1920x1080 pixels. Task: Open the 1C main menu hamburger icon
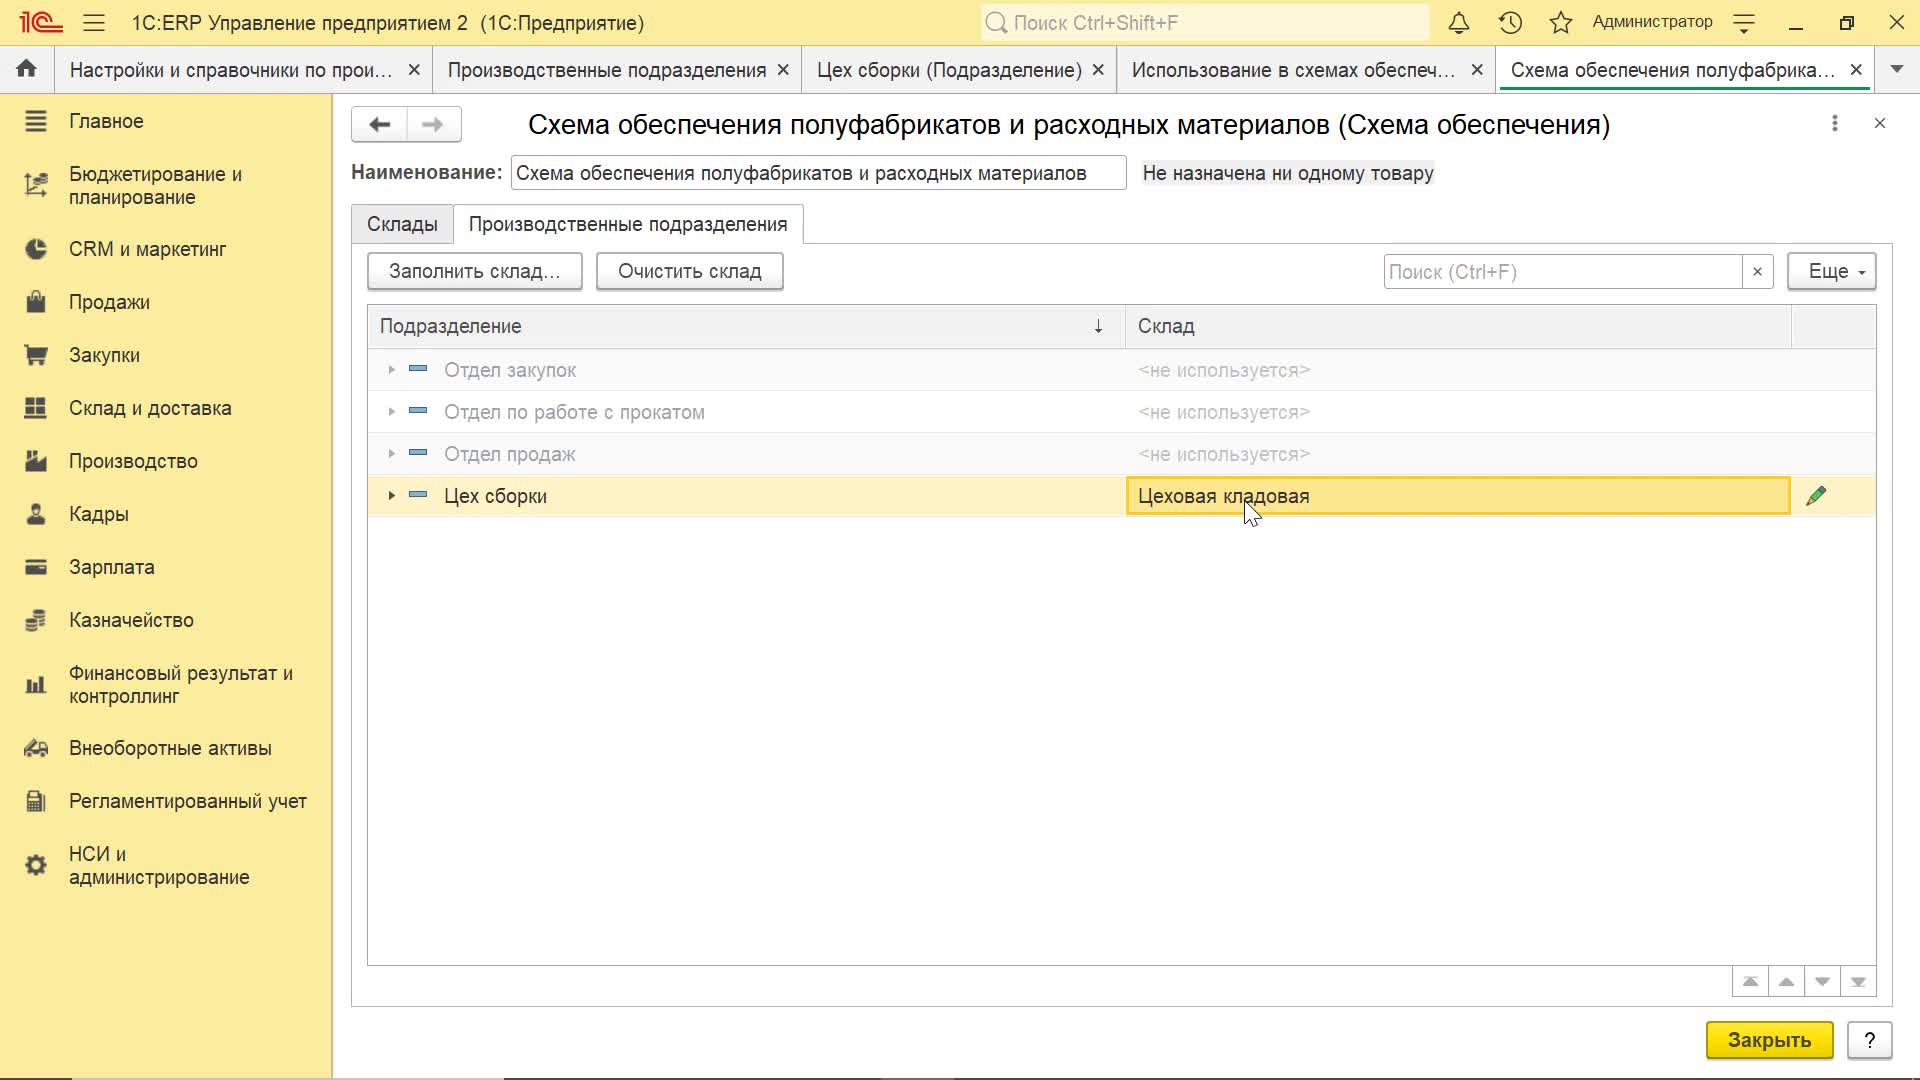(x=94, y=22)
